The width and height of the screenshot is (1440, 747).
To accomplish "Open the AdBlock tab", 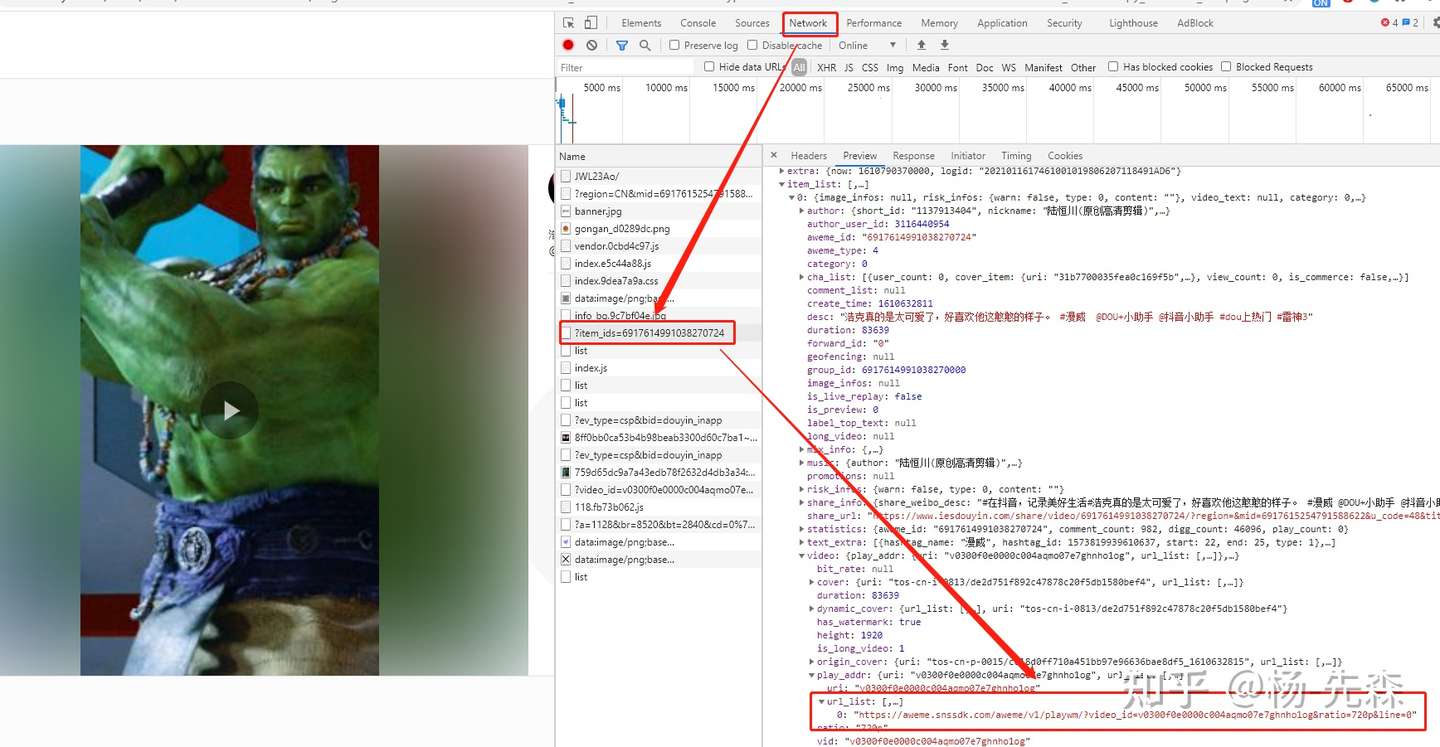I will click(1195, 23).
